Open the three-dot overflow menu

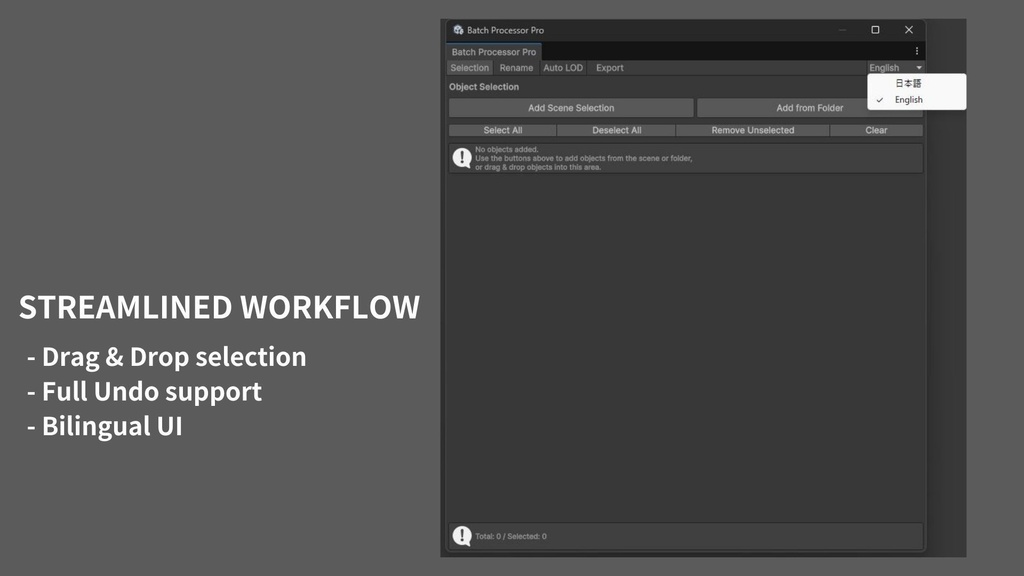pyautogui.click(x=916, y=50)
